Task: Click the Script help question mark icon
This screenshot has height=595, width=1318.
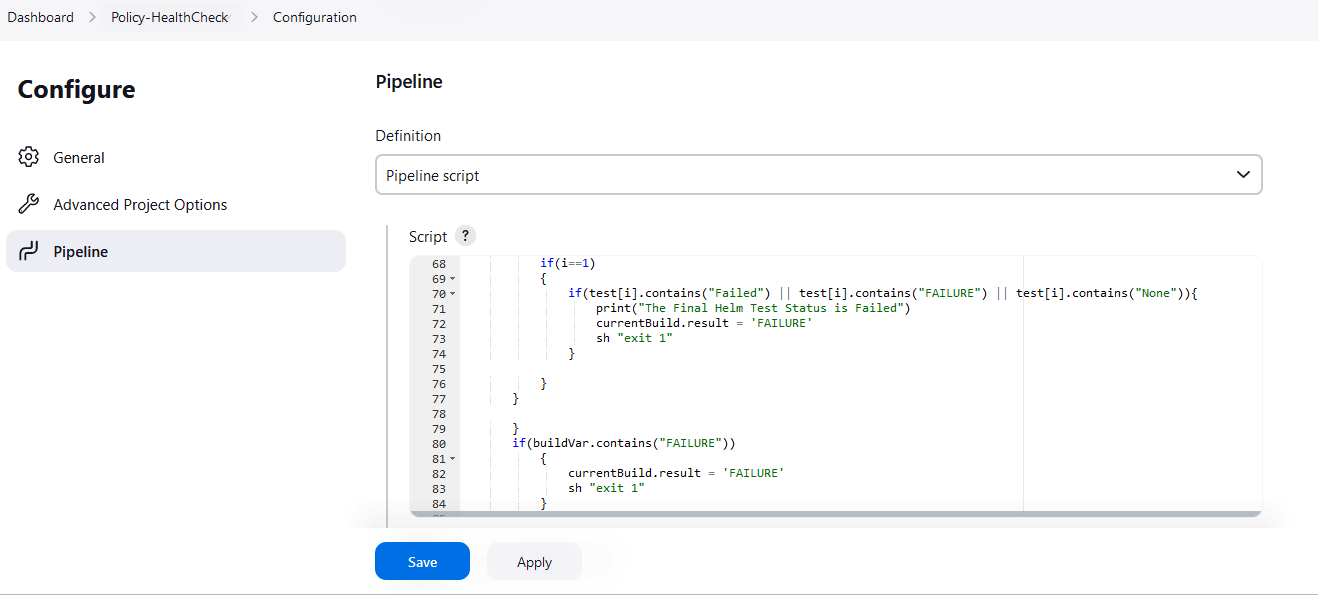Action: pyautogui.click(x=465, y=235)
